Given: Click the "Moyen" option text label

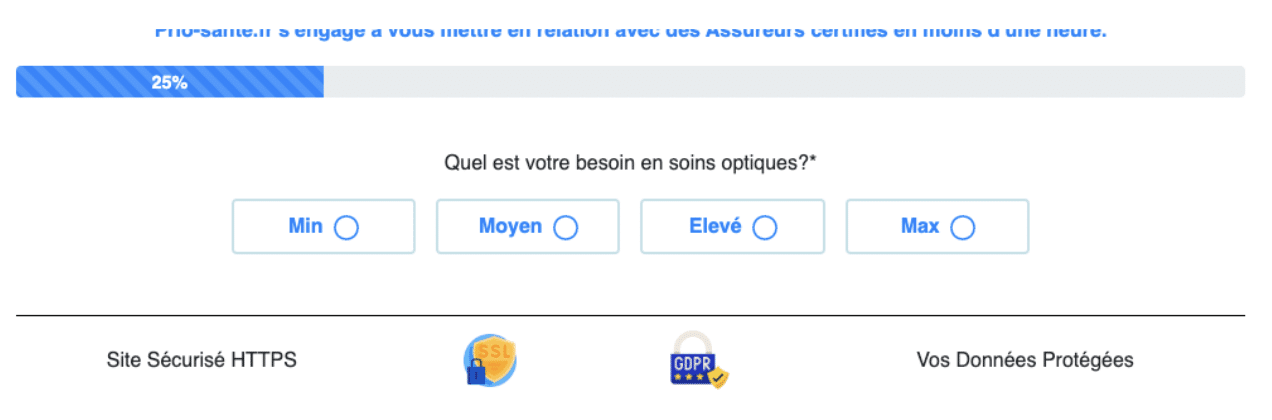Looking at the screenshot, I should click(510, 227).
